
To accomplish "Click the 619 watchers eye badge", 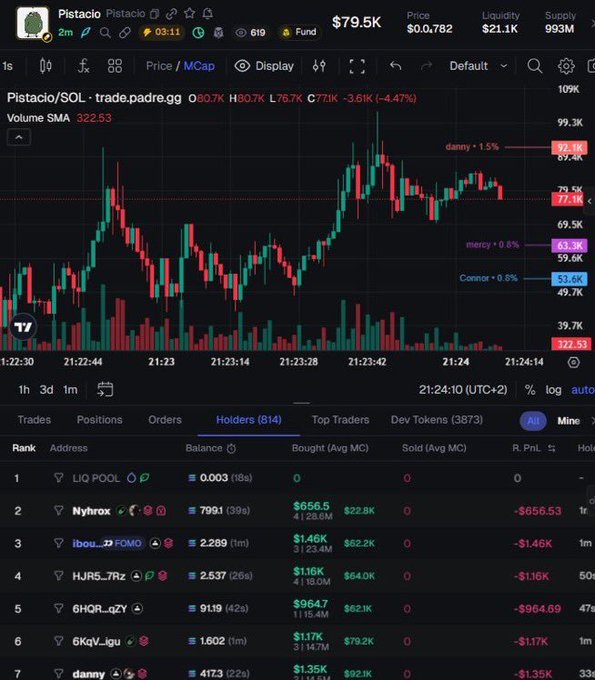I will tap(250, 33).
